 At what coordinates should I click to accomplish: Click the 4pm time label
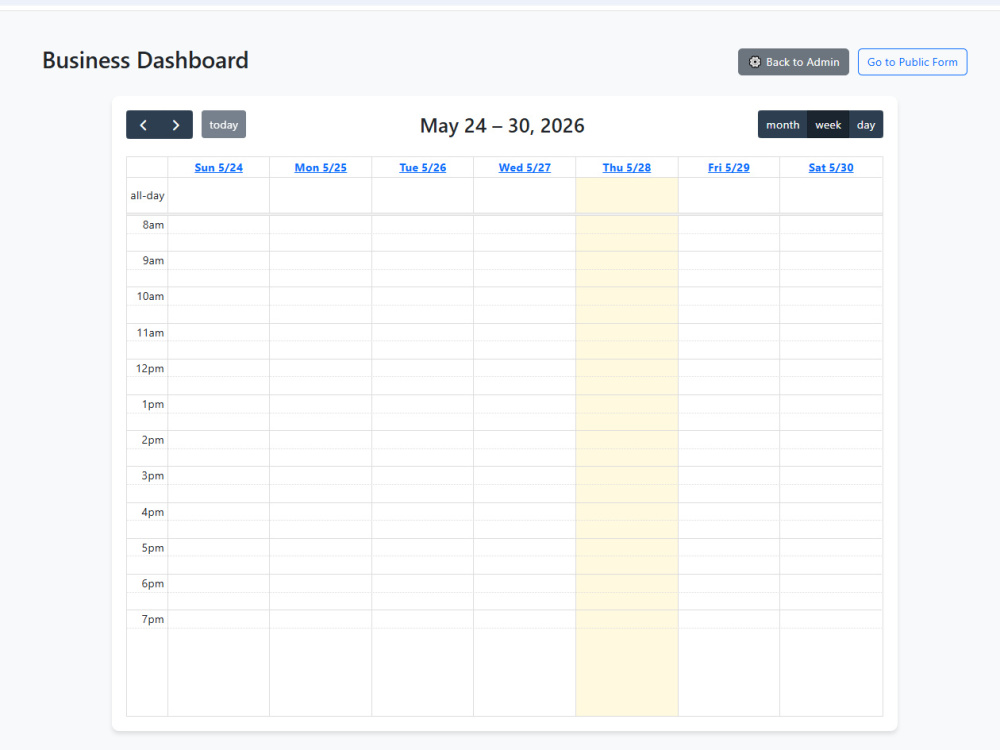click(153, 512)
